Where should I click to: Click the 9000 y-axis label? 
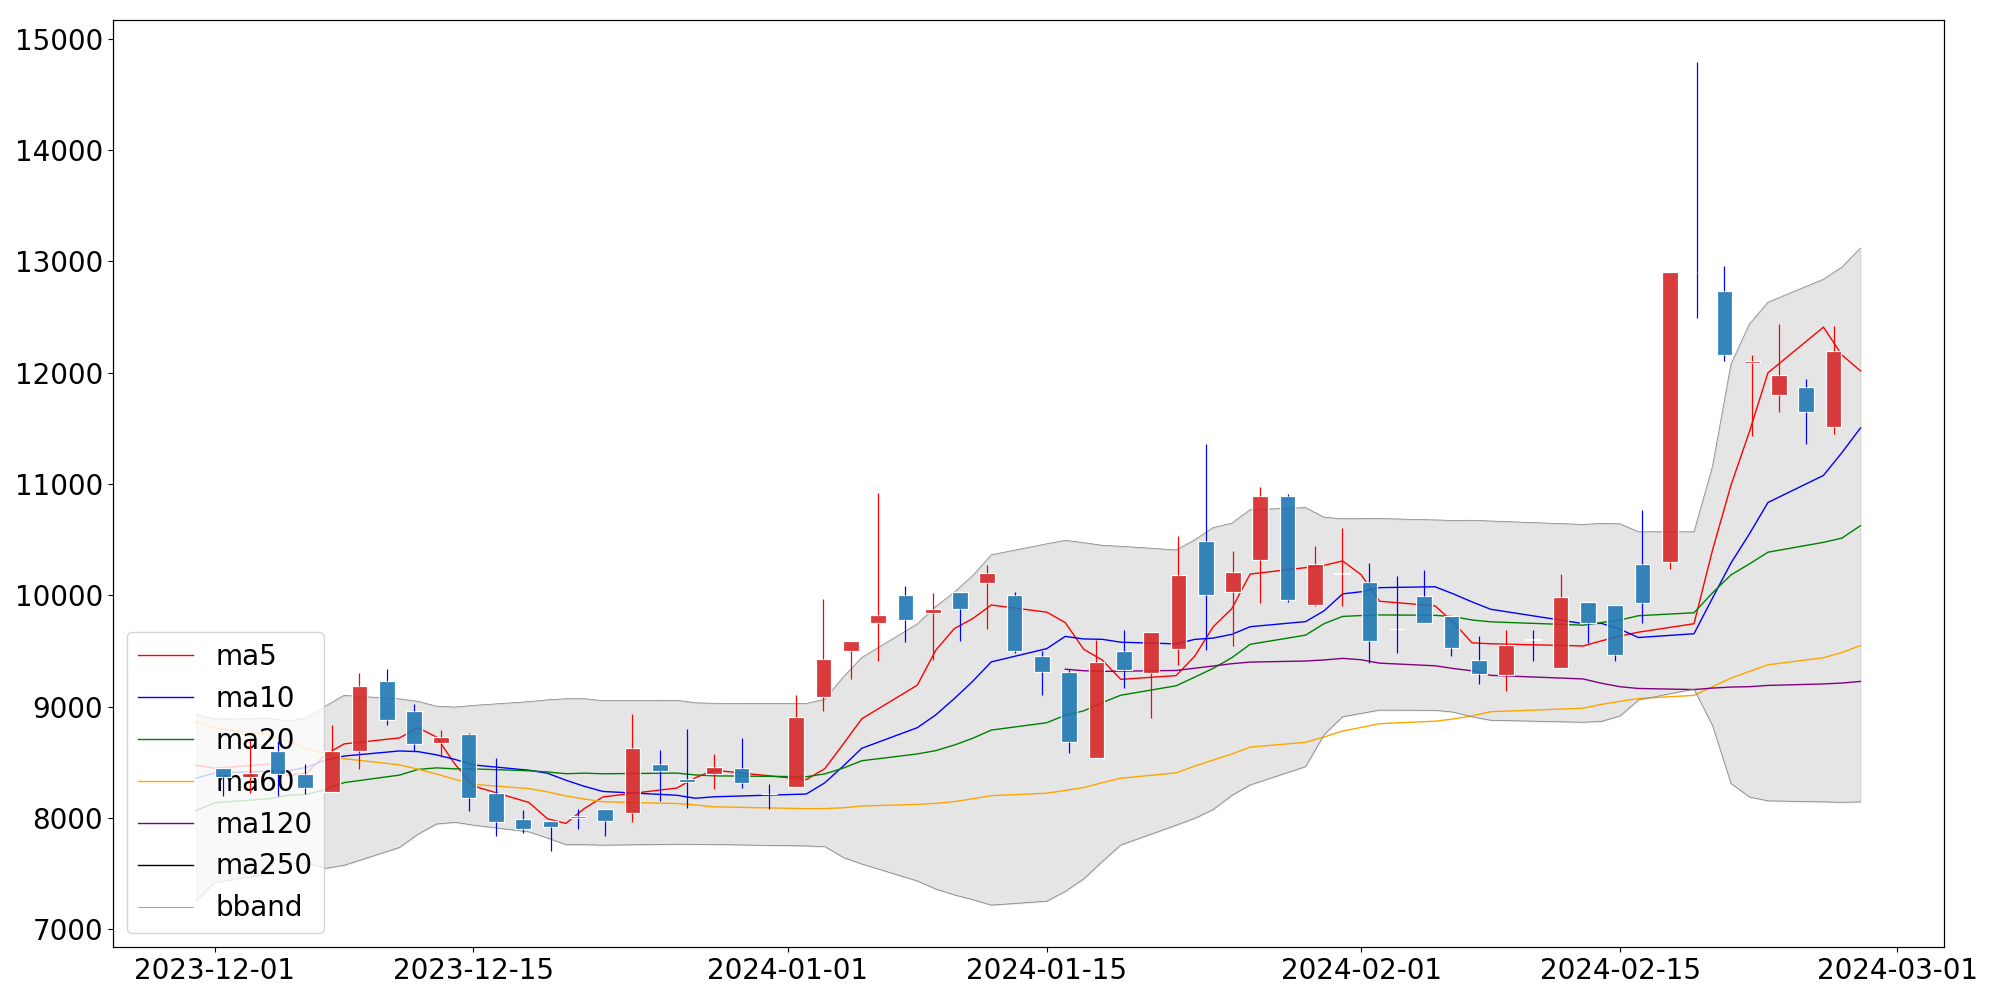click(x=68, y=707)
